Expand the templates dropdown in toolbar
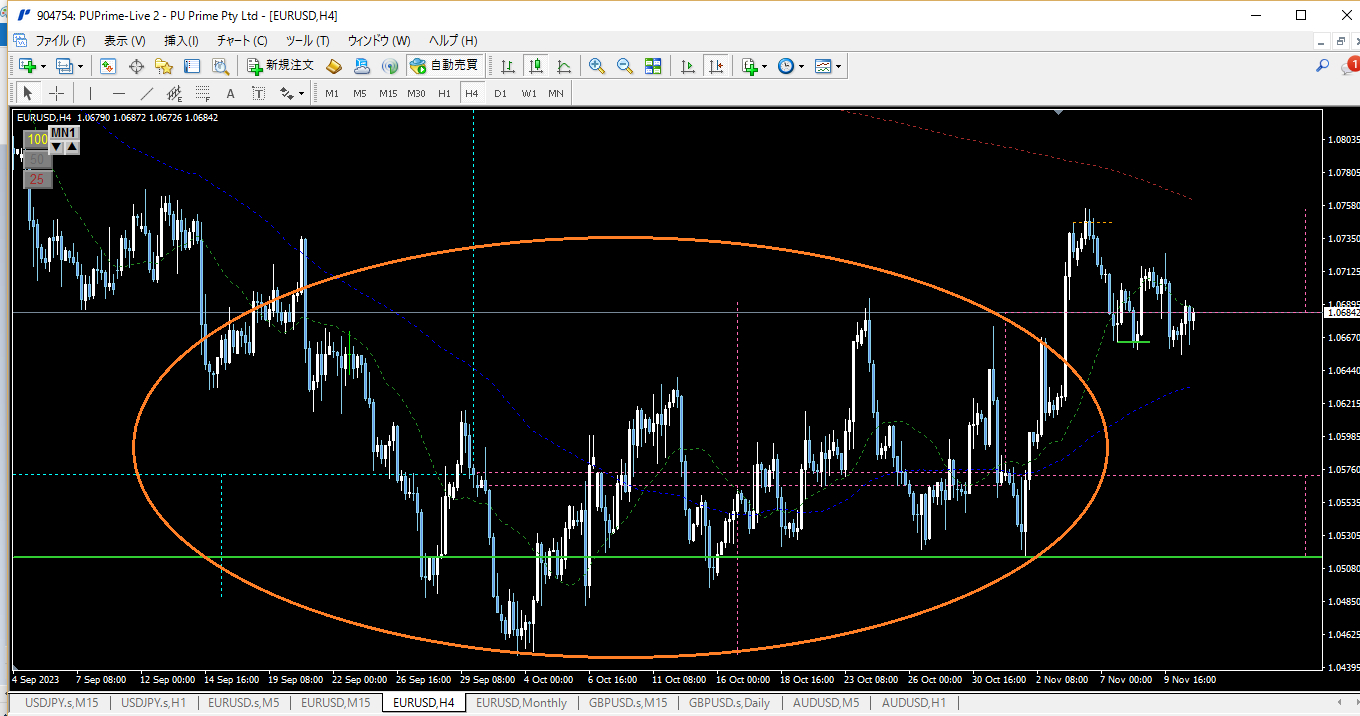Screen dimensions: 1360x716 (838, 66)
